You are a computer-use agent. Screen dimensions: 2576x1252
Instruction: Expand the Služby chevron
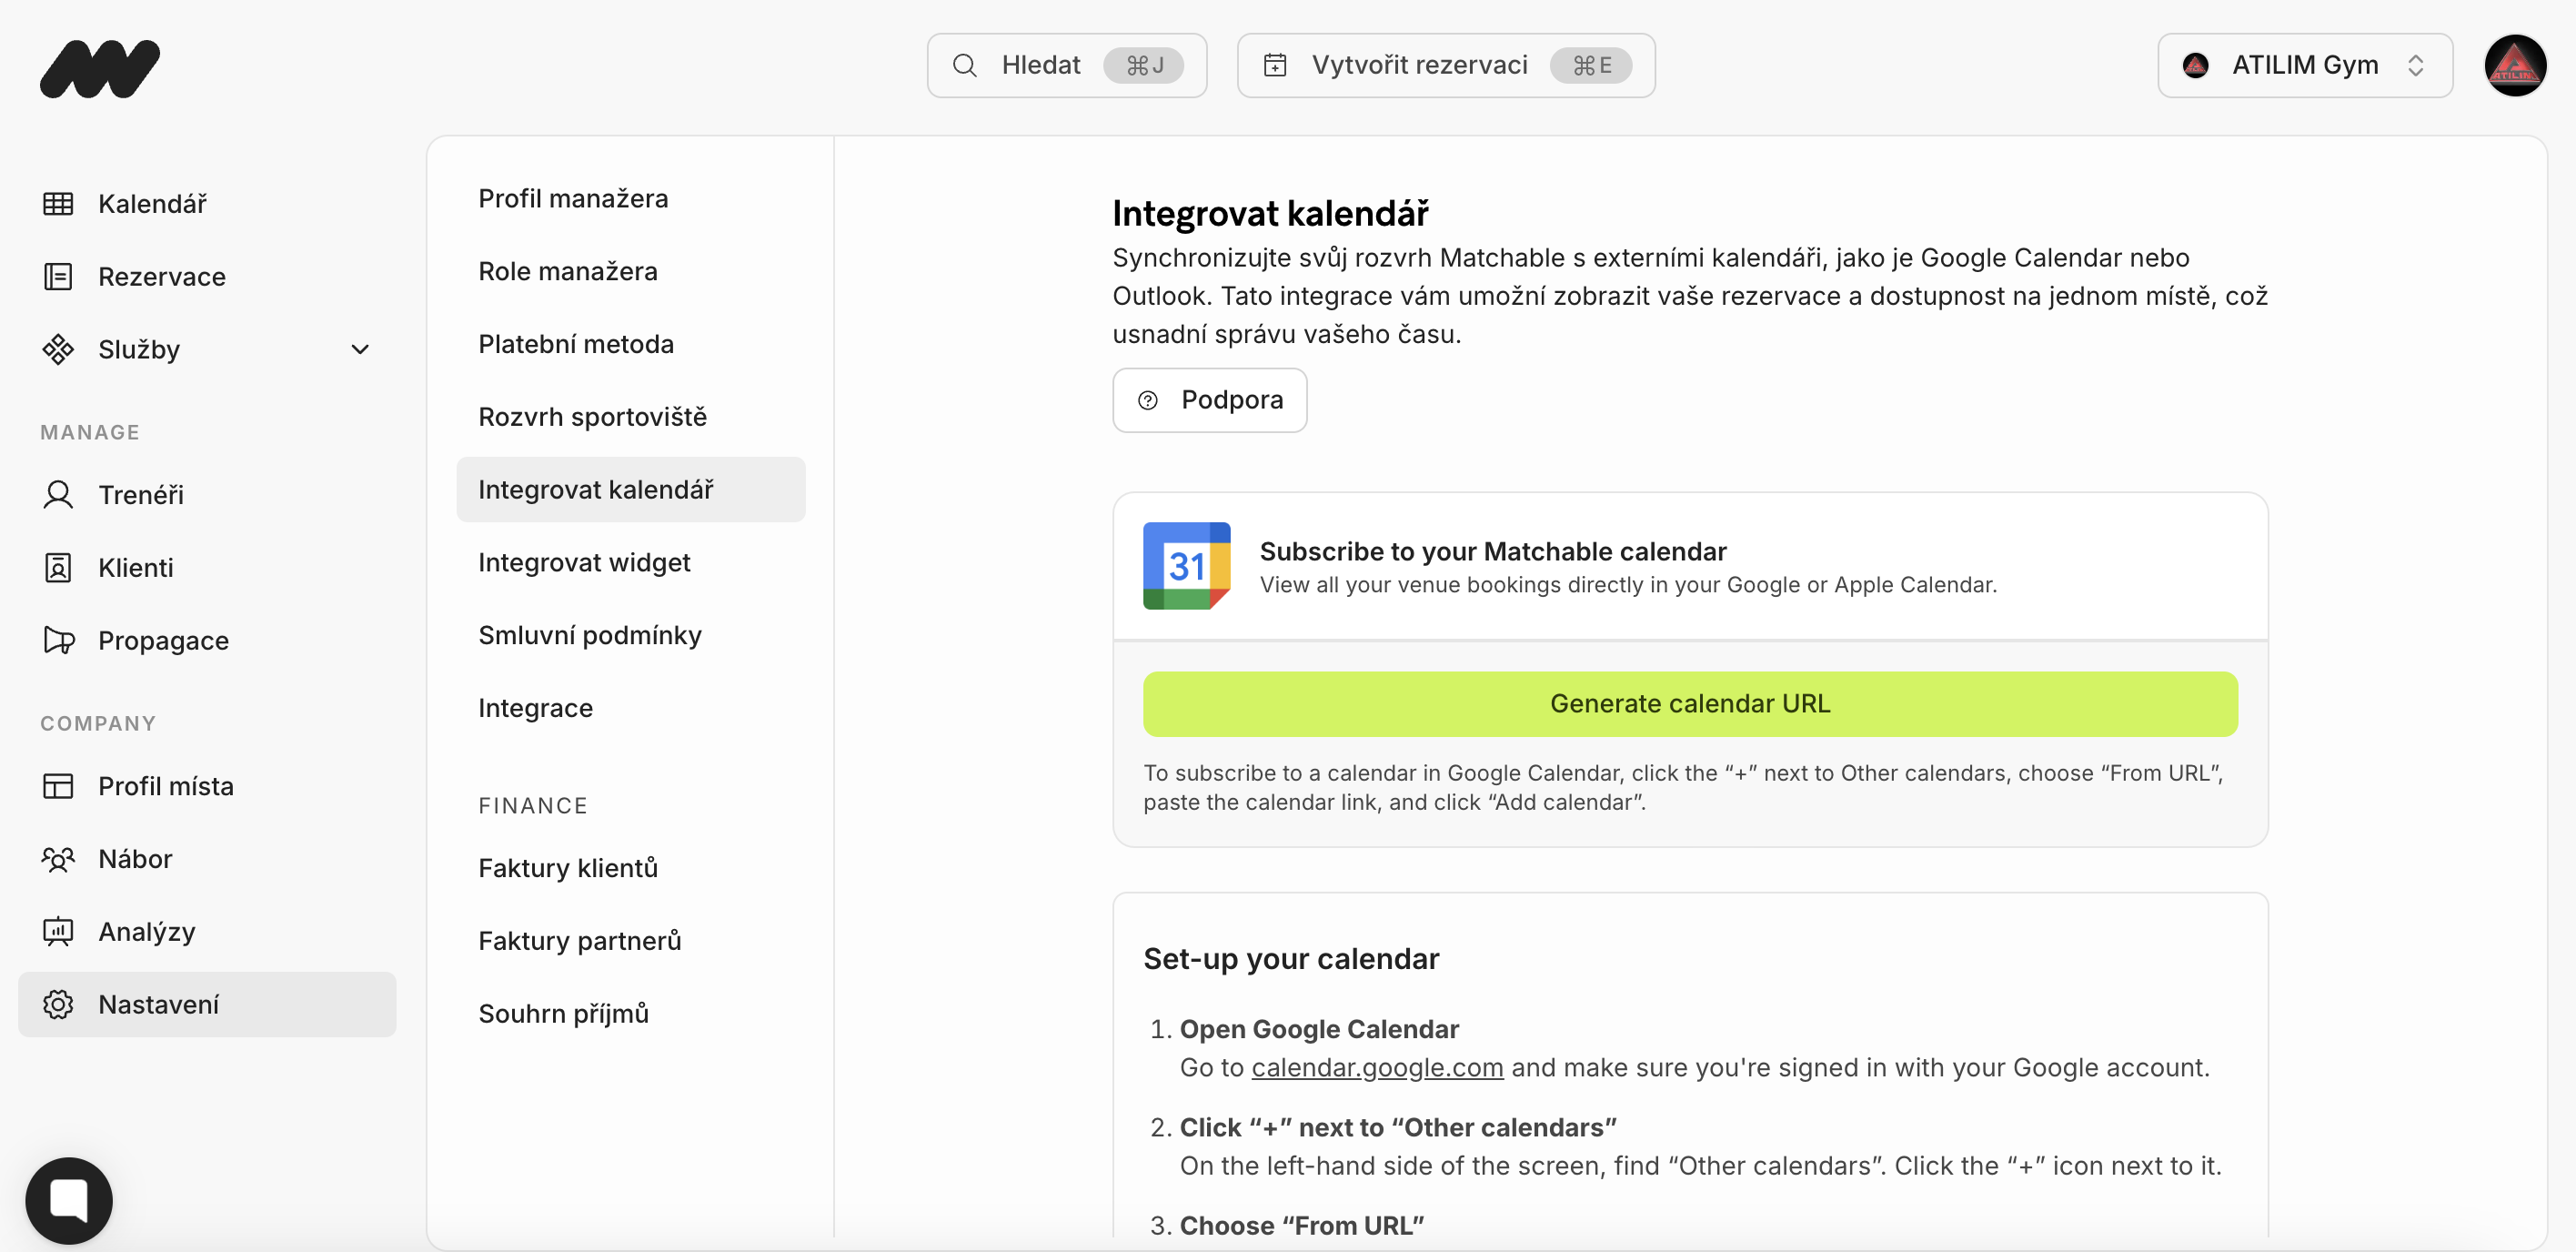(360, 350)
